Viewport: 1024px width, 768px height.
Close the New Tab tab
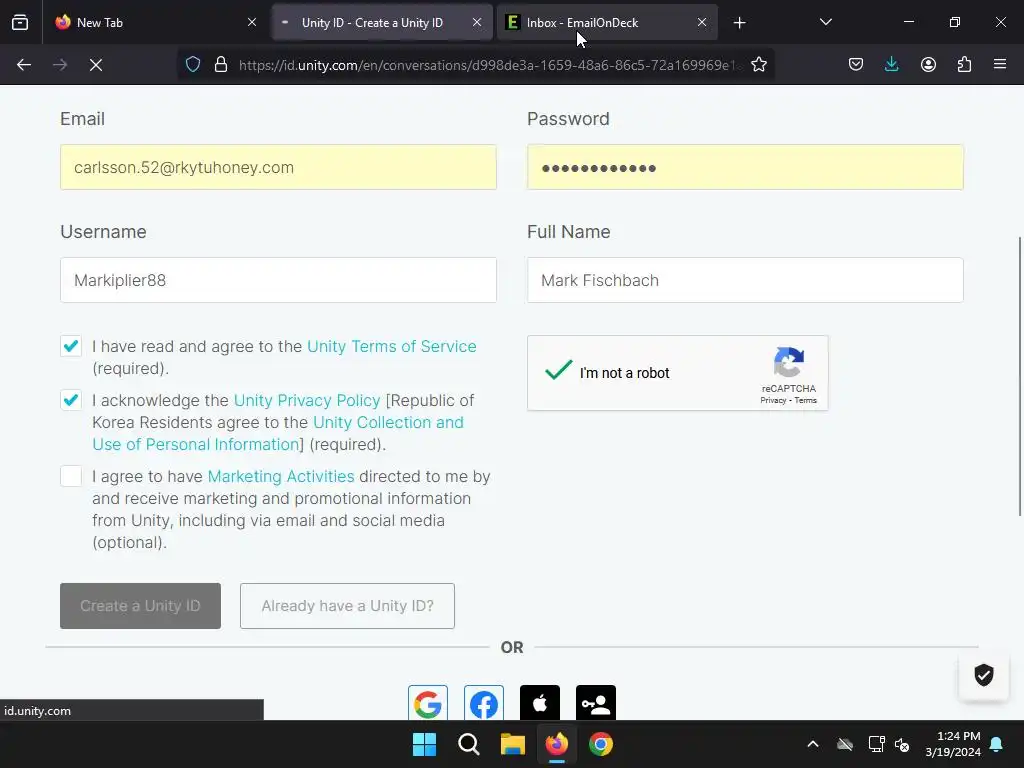pyautogui.click(x=252, y=23)
